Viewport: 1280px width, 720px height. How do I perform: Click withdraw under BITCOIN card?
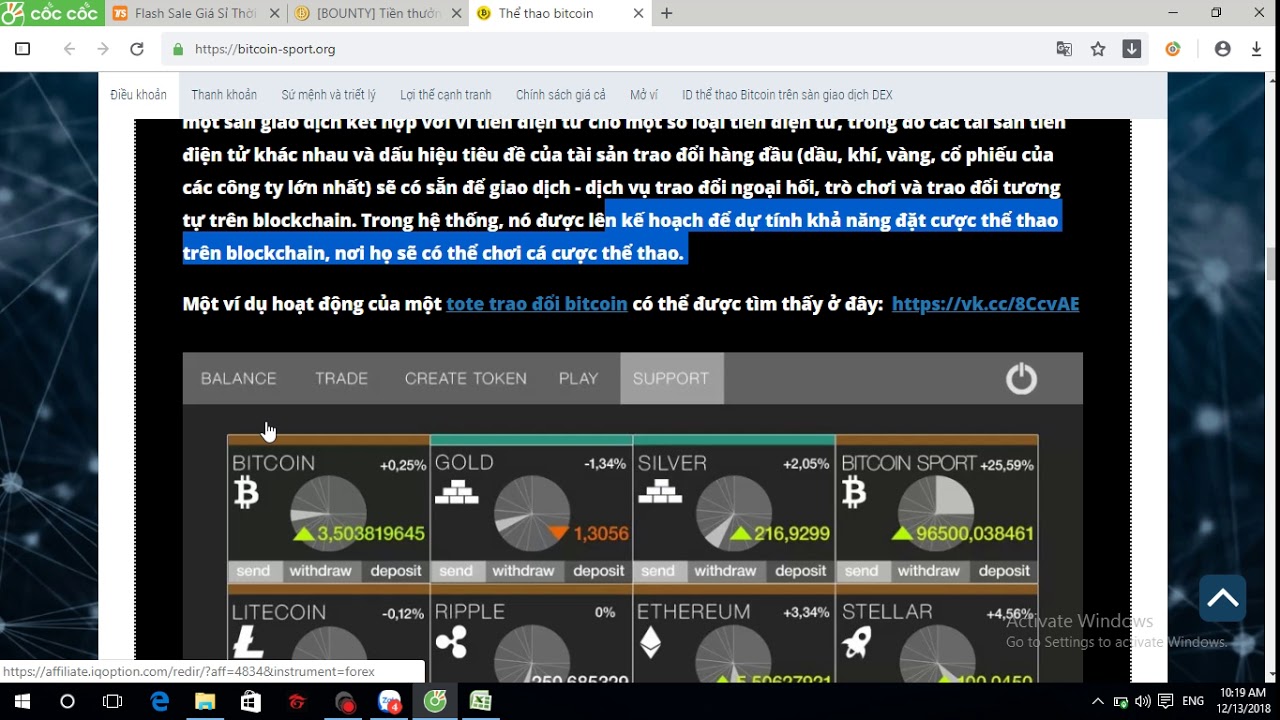(x=320, y=571)
